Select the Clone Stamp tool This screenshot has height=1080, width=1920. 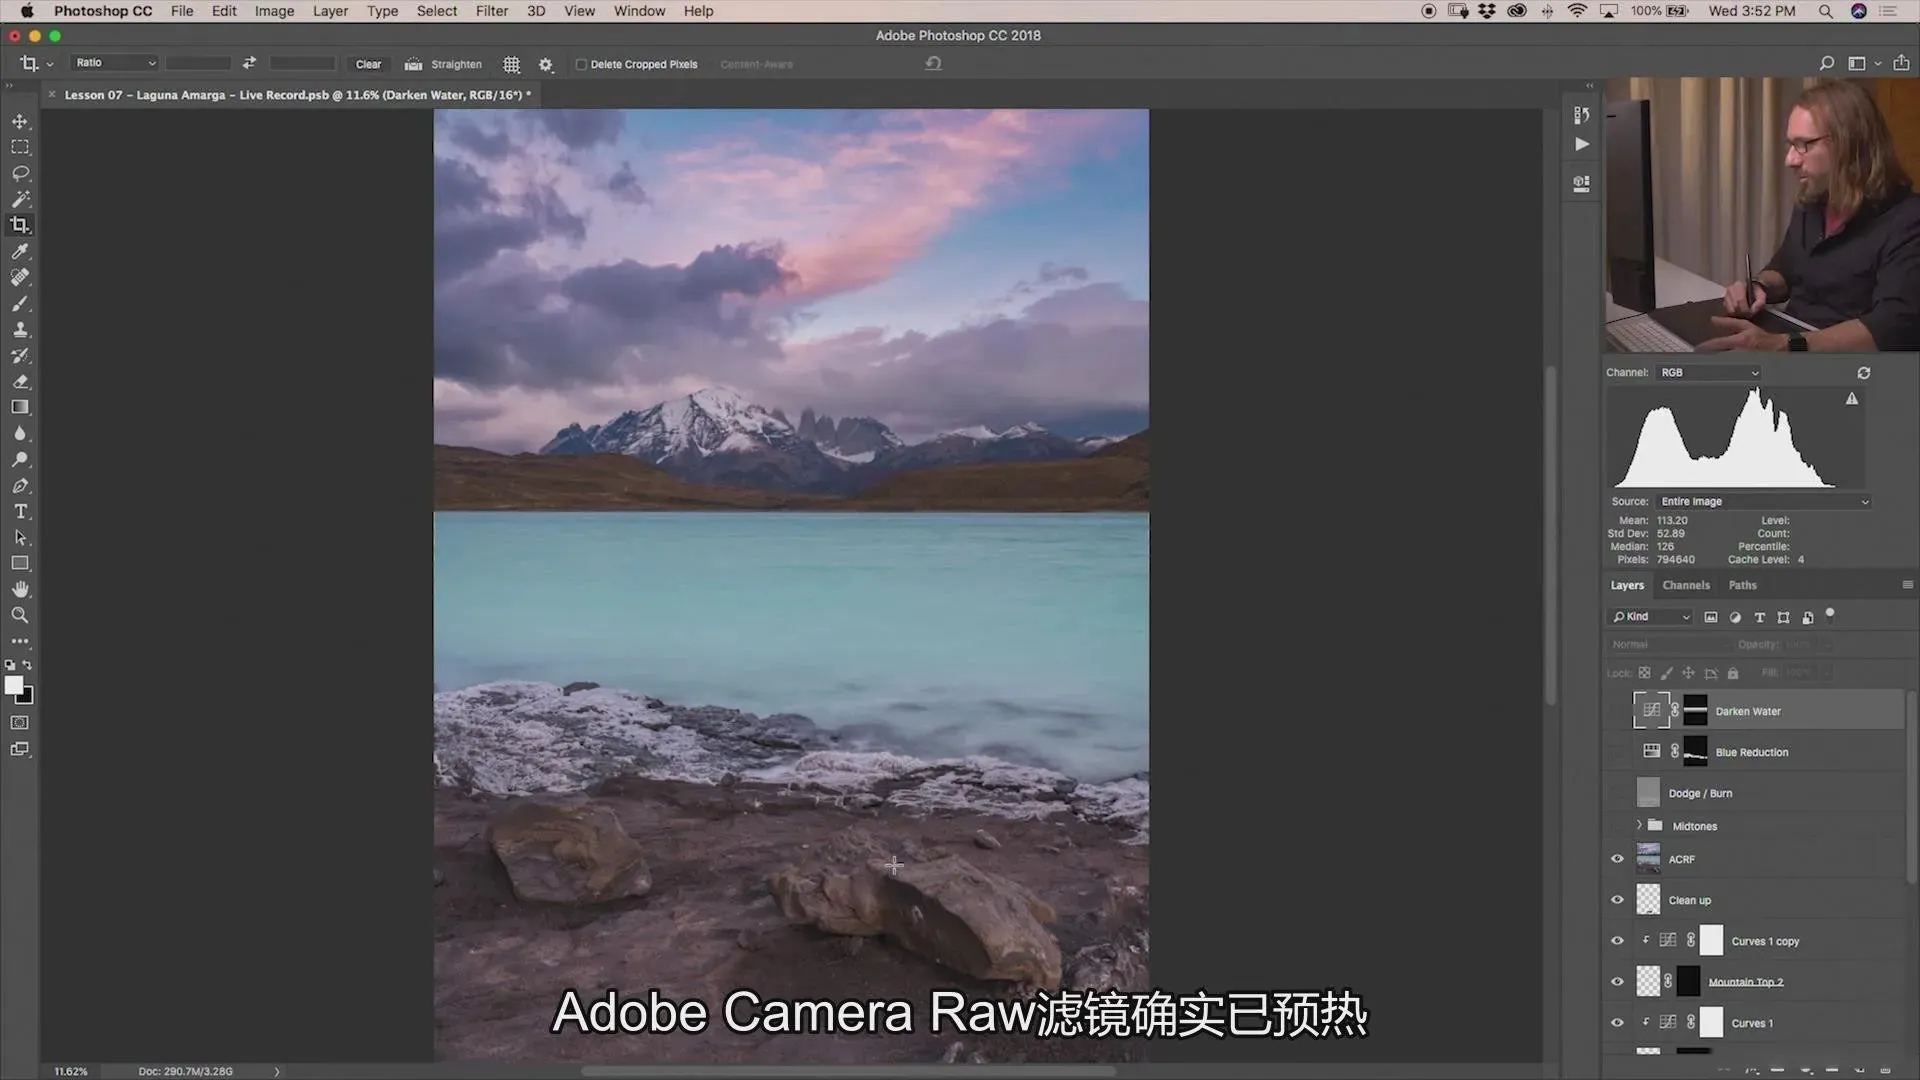[x=20, y=329]
